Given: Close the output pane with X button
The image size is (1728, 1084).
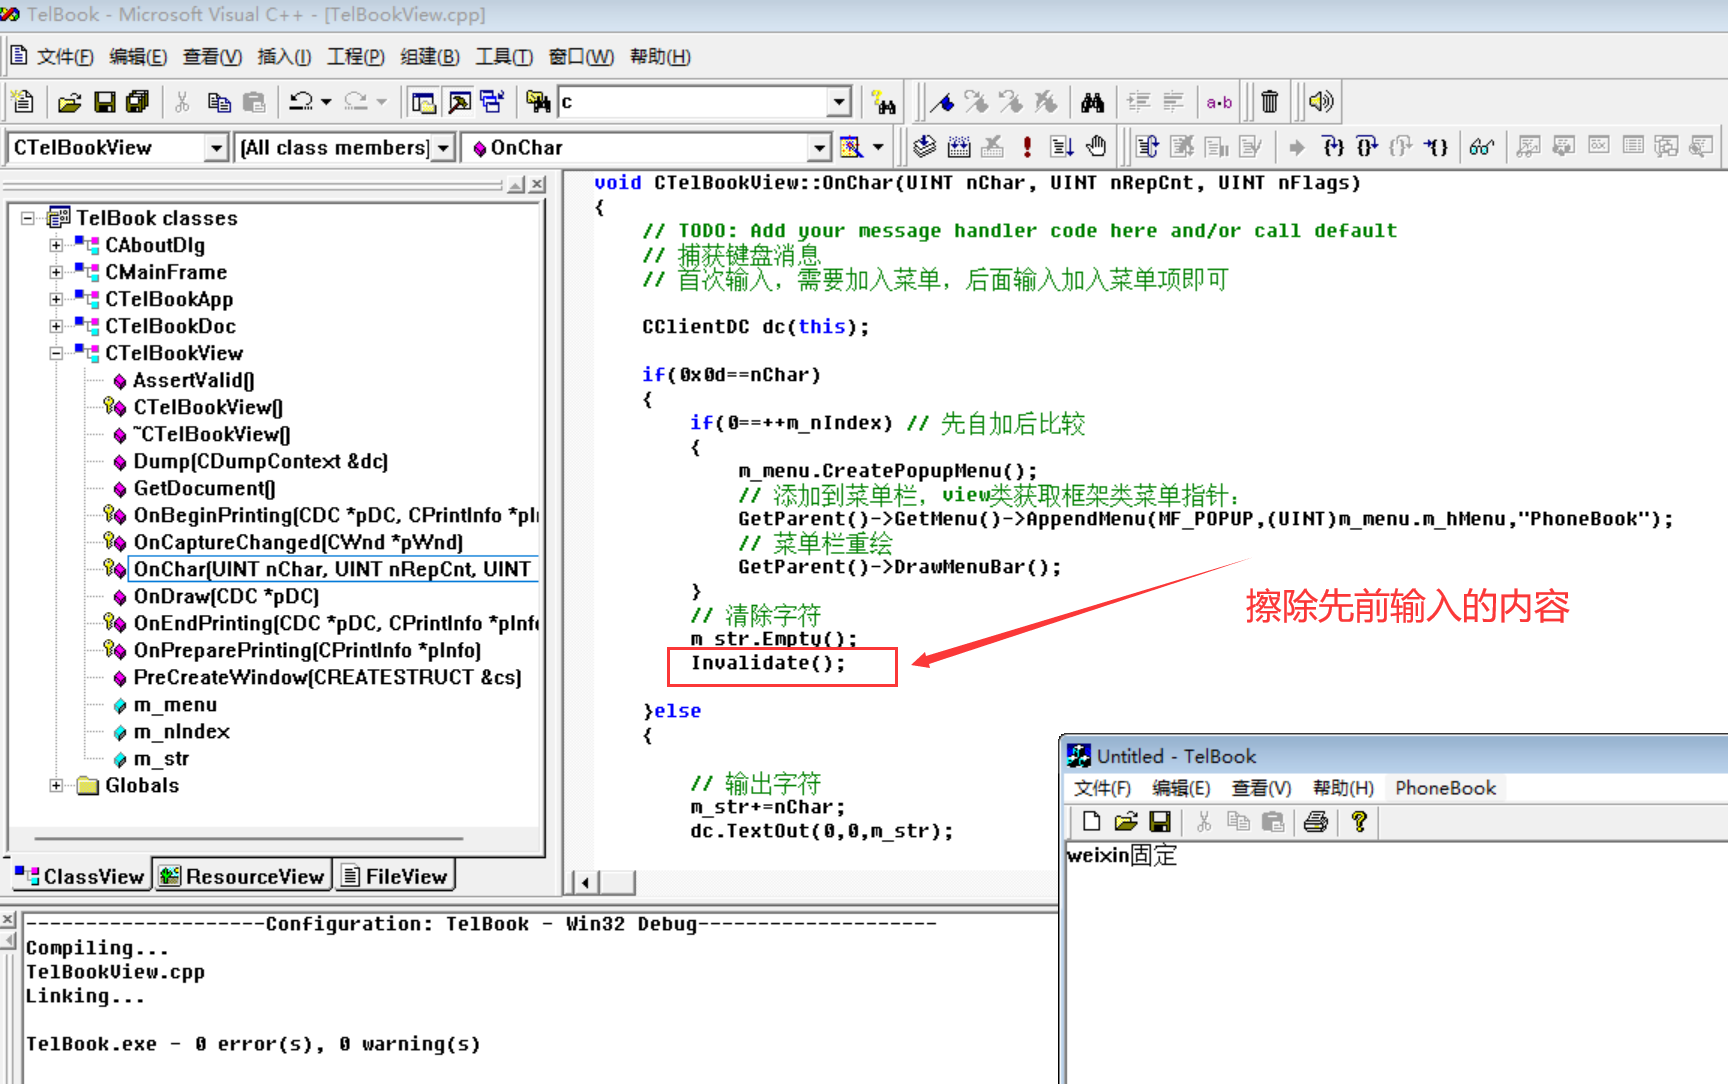Looking at the screenshot, I should (x=8, y=918).
